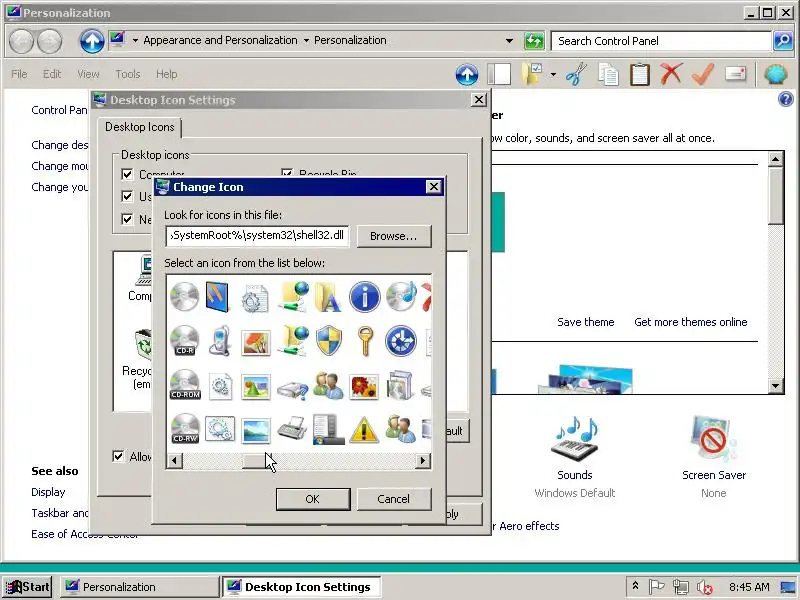Choose the yellow warning triangle icon
Viewport: 800px width, 600px height.
364,430
